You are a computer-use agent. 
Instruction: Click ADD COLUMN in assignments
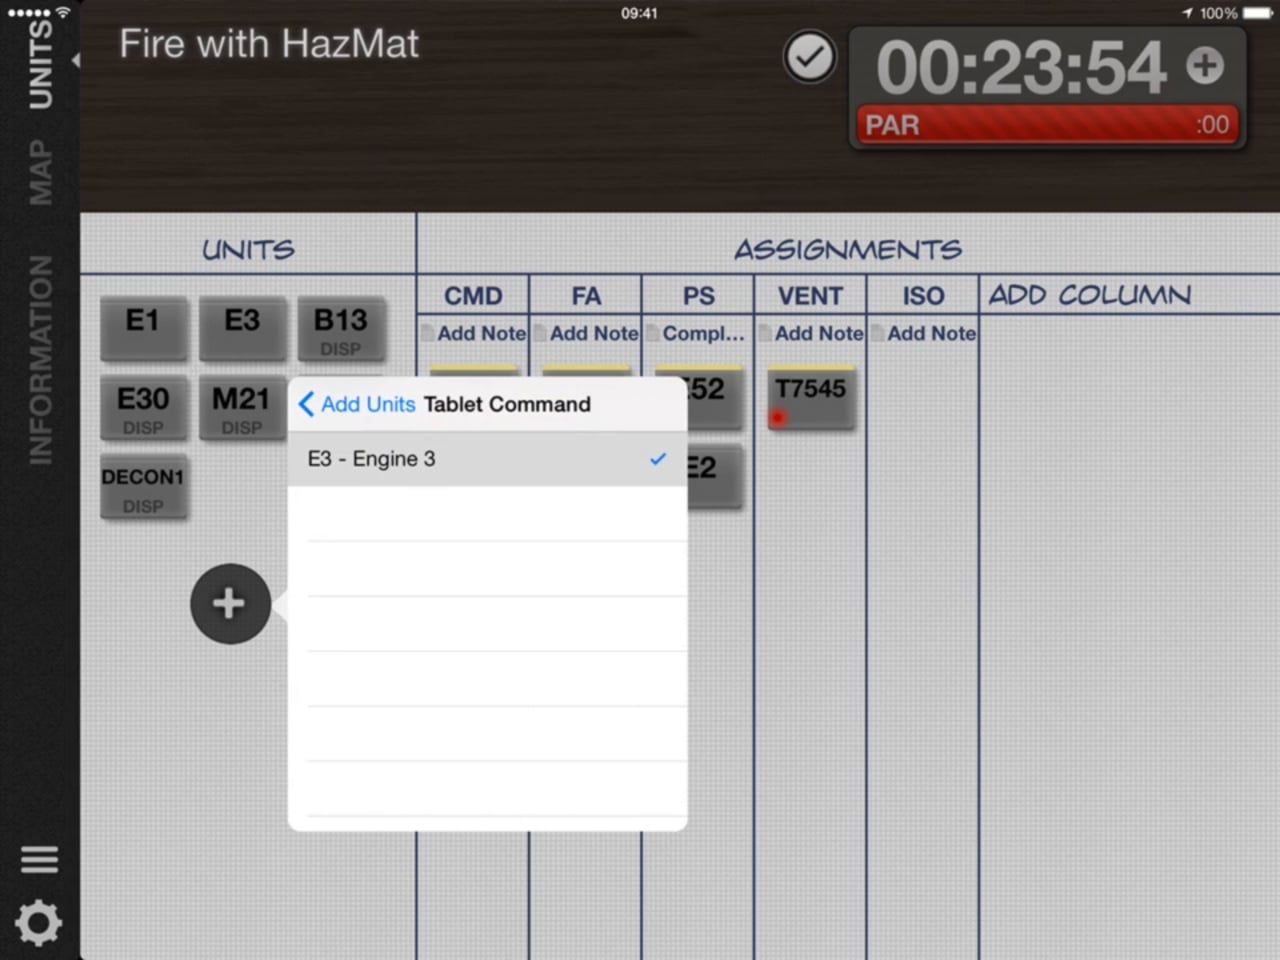(1089, 295)
